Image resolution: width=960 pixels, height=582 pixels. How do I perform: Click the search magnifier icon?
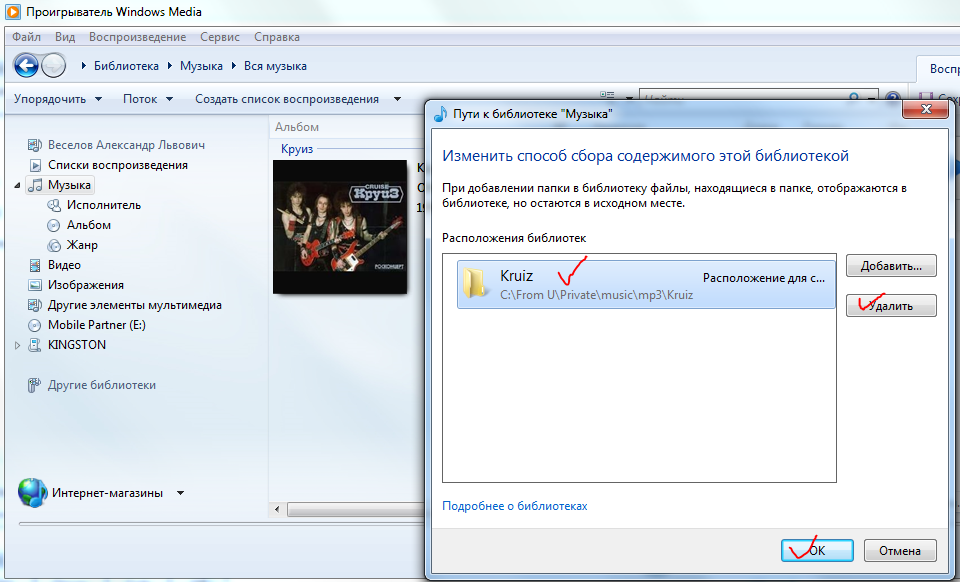[854, 98]
